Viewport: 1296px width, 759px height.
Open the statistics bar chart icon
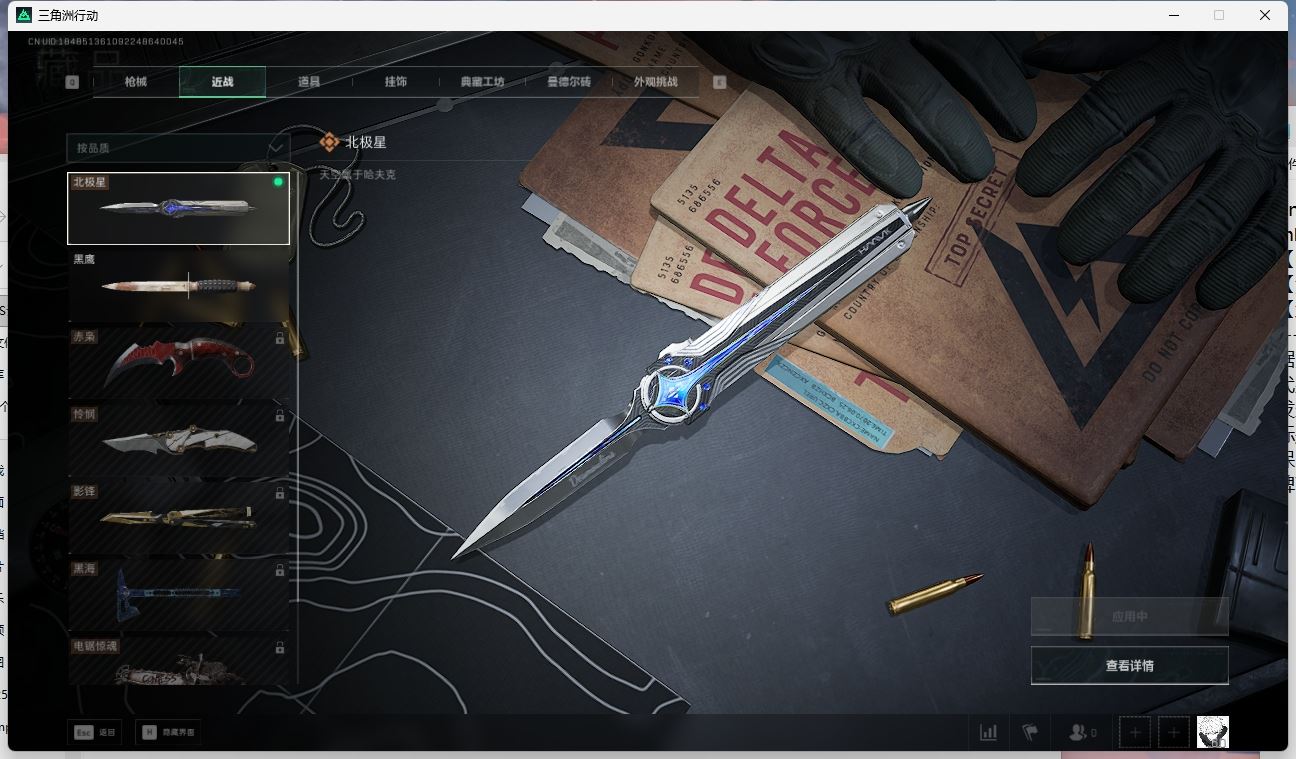[x=988, y=732]
